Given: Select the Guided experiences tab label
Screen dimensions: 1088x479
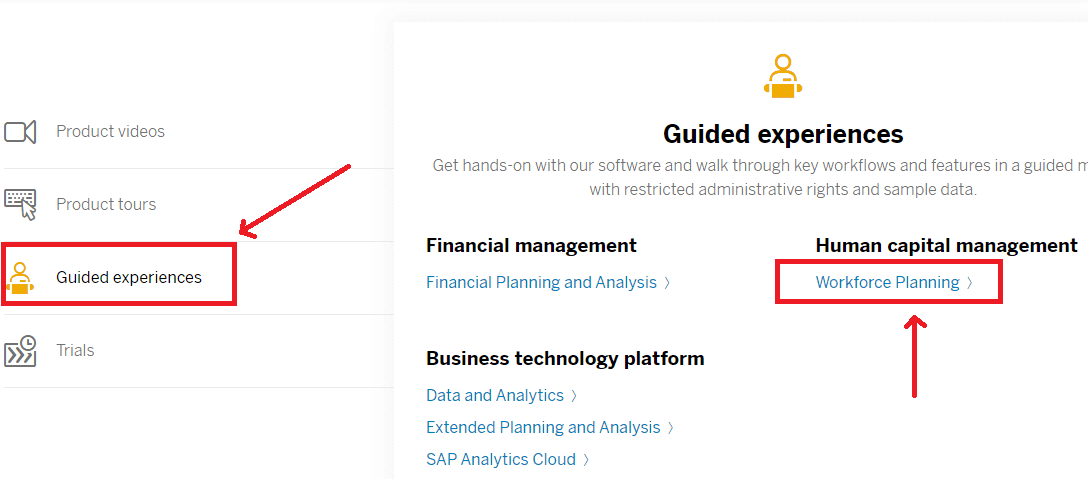Looking at the screenshot, I should click(x=129, y=278).
